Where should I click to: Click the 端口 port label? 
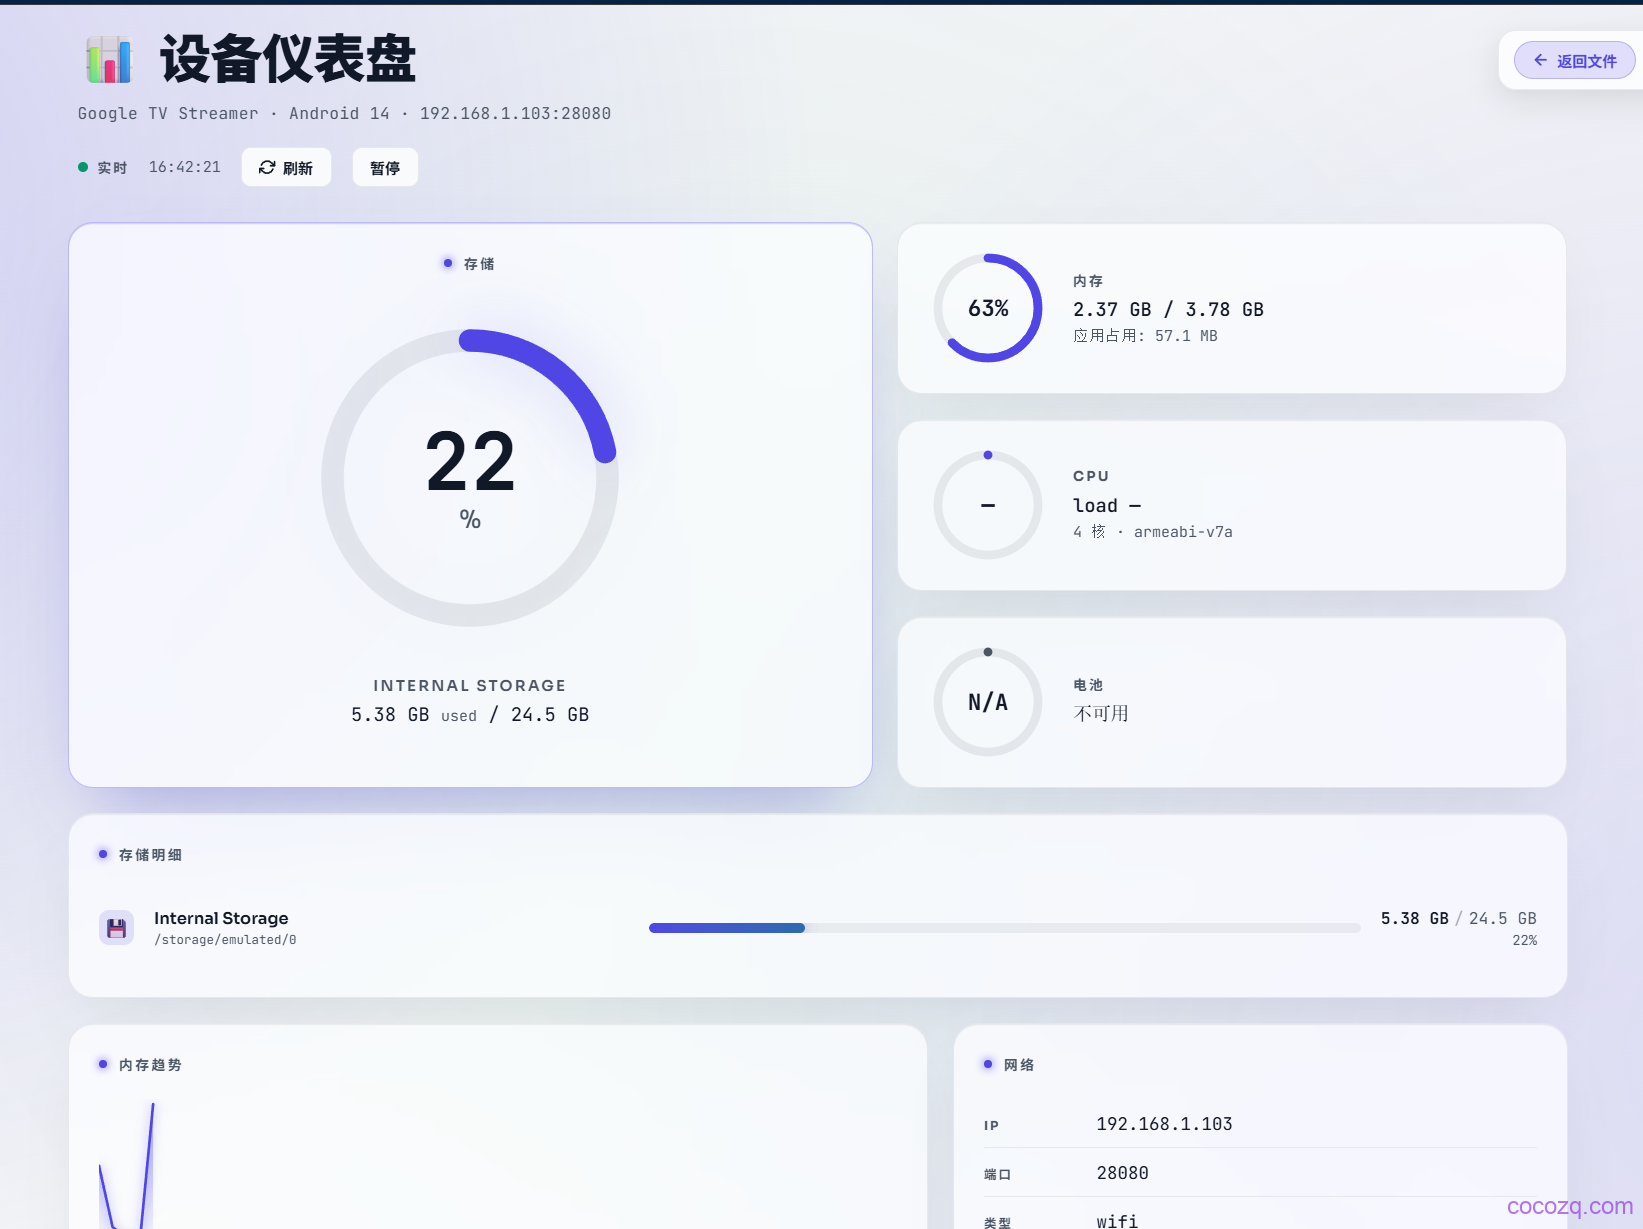pyautogui.click(x=997, y=1174)
